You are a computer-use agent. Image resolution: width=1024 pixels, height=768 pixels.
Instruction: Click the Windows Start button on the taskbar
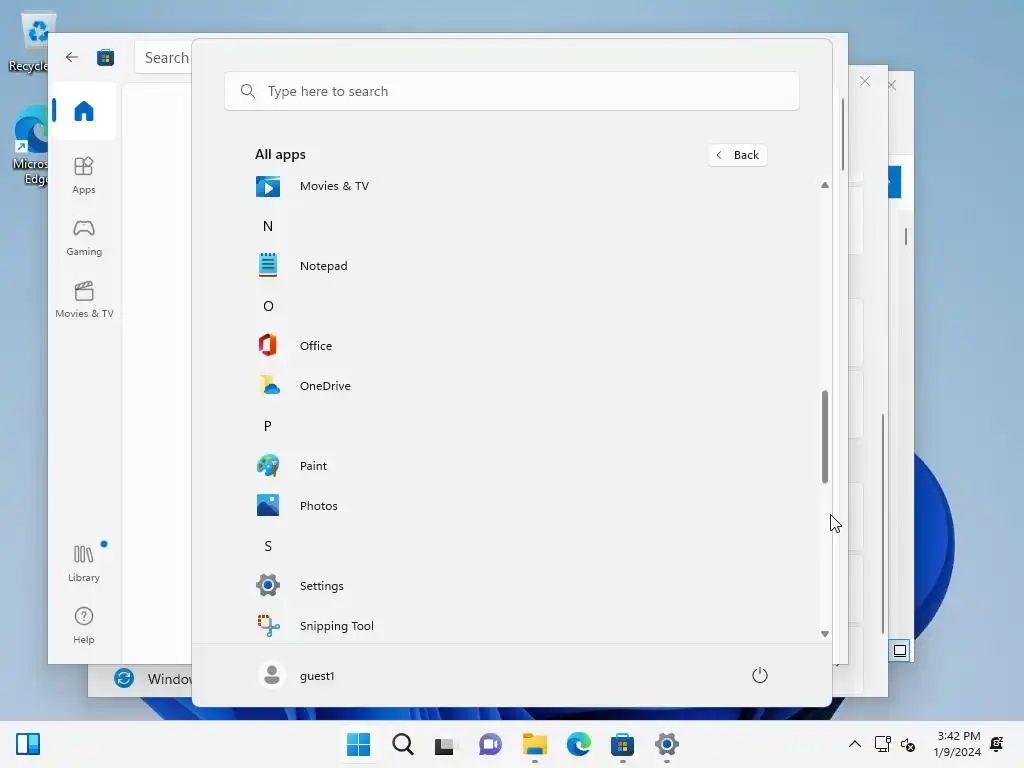click(358, 744)
